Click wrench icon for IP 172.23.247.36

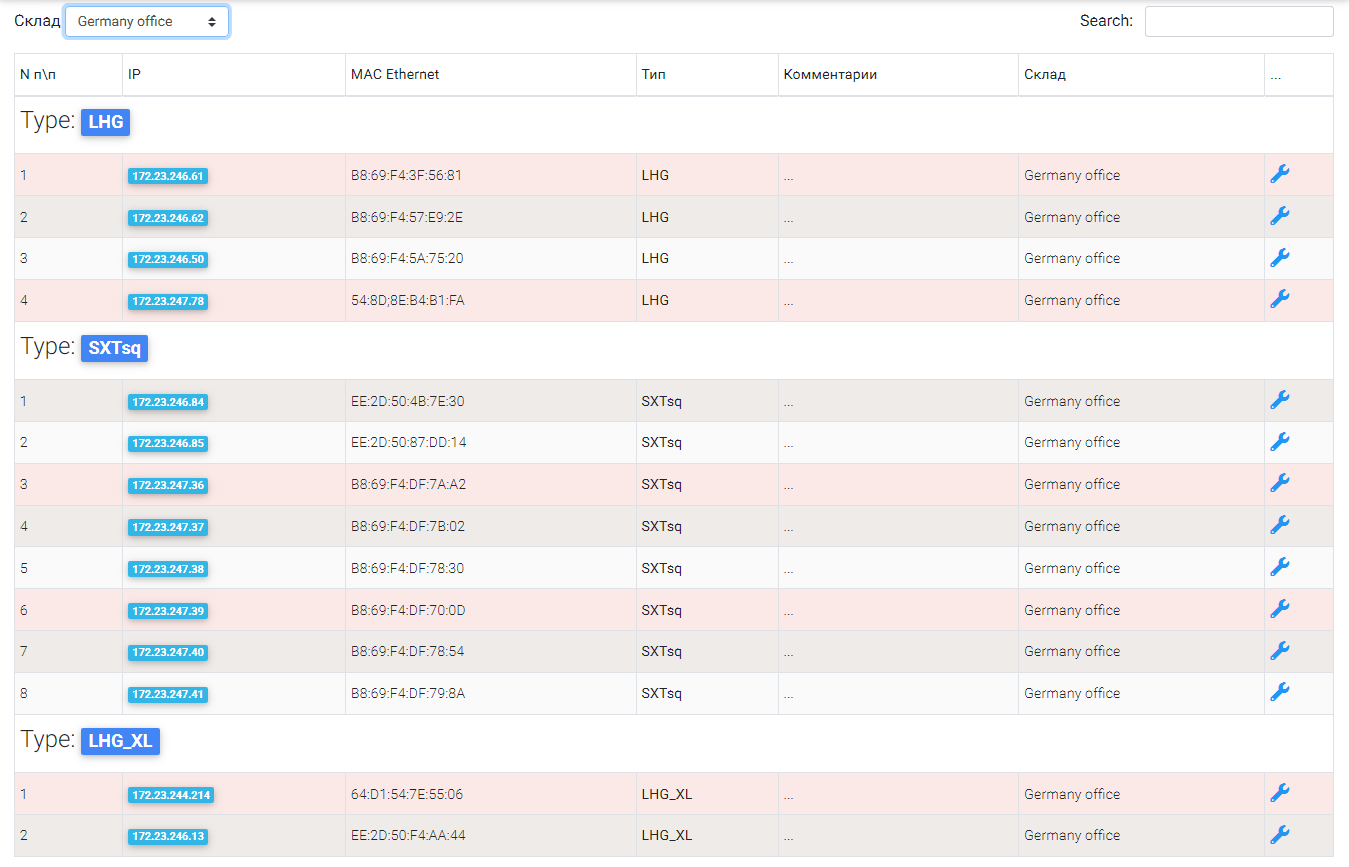1279,484
